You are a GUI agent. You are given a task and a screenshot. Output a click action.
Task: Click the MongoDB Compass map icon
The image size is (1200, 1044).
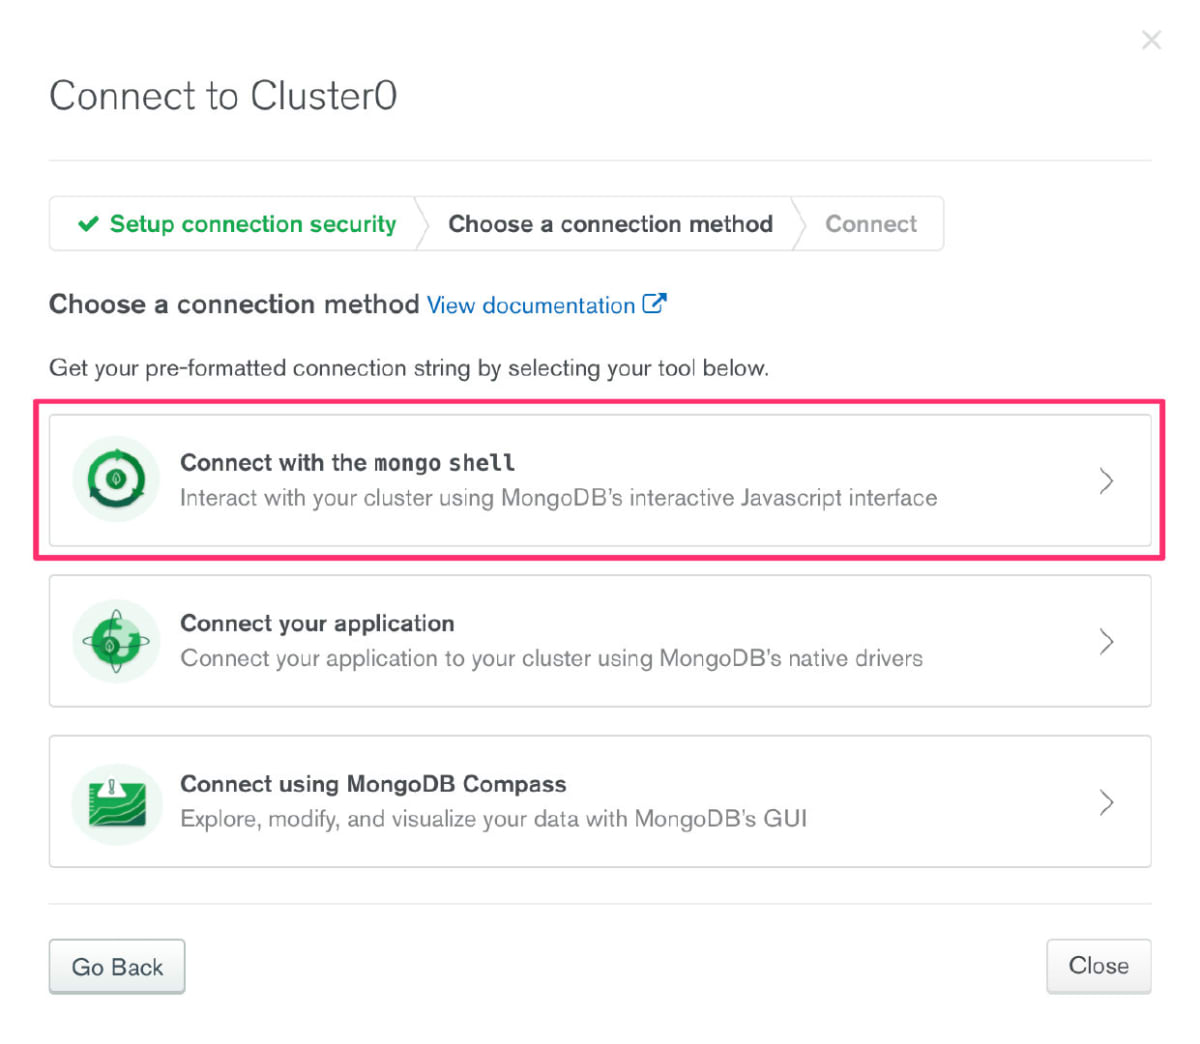coord(116,803)
